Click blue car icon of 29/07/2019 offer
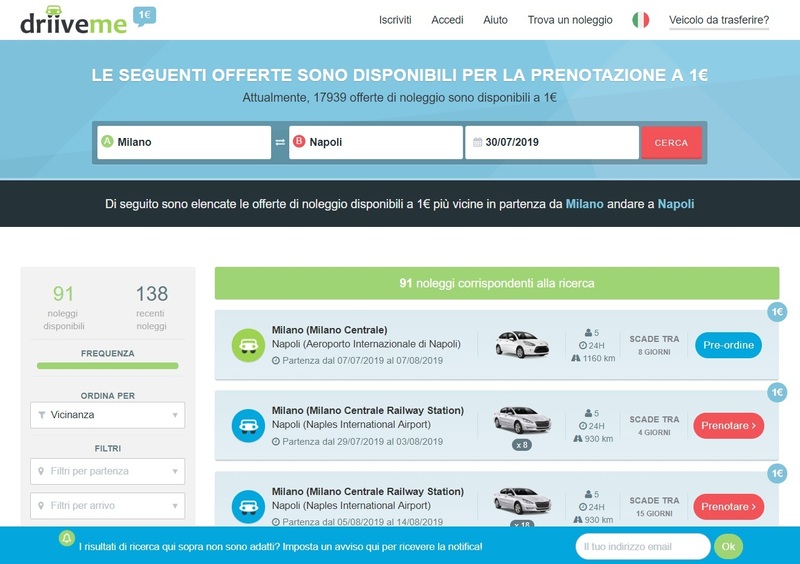The width and height of the screenshot is (800, 564). click(x=248, y=426)
